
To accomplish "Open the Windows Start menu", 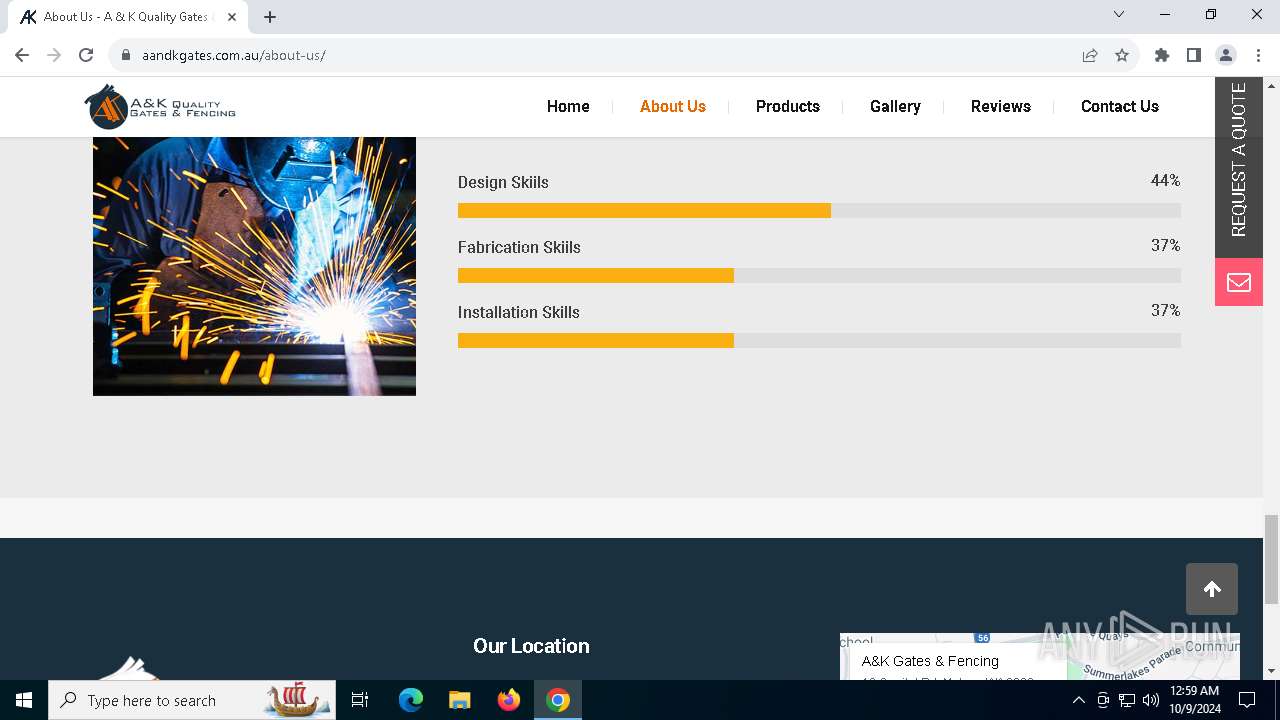I will click(24, 700).
